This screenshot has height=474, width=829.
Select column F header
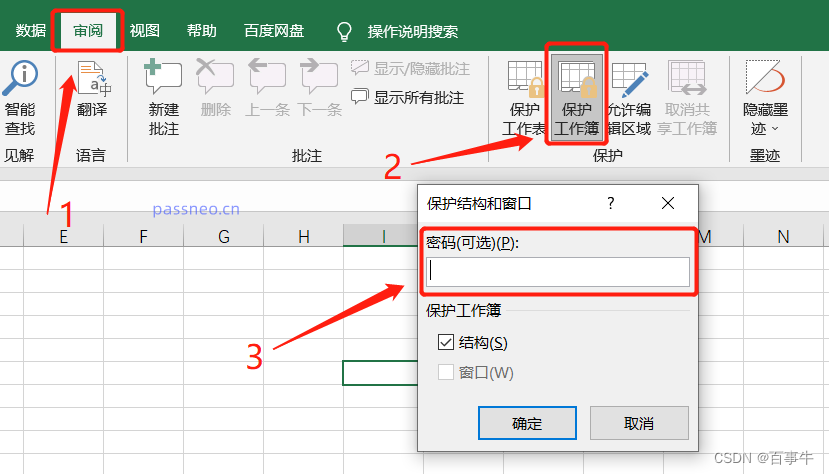tap(143, 236)
